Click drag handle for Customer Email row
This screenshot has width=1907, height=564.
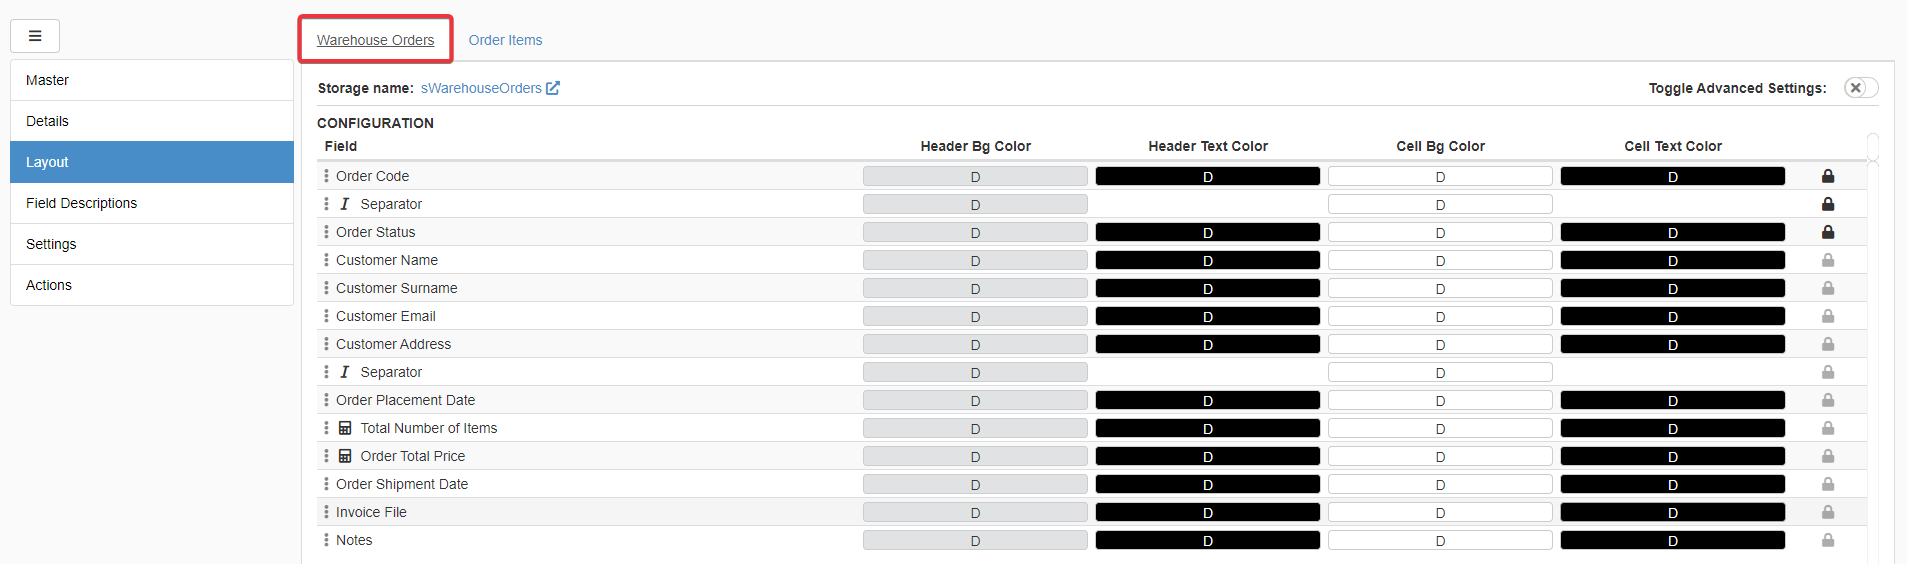click(x=326, y=316)
